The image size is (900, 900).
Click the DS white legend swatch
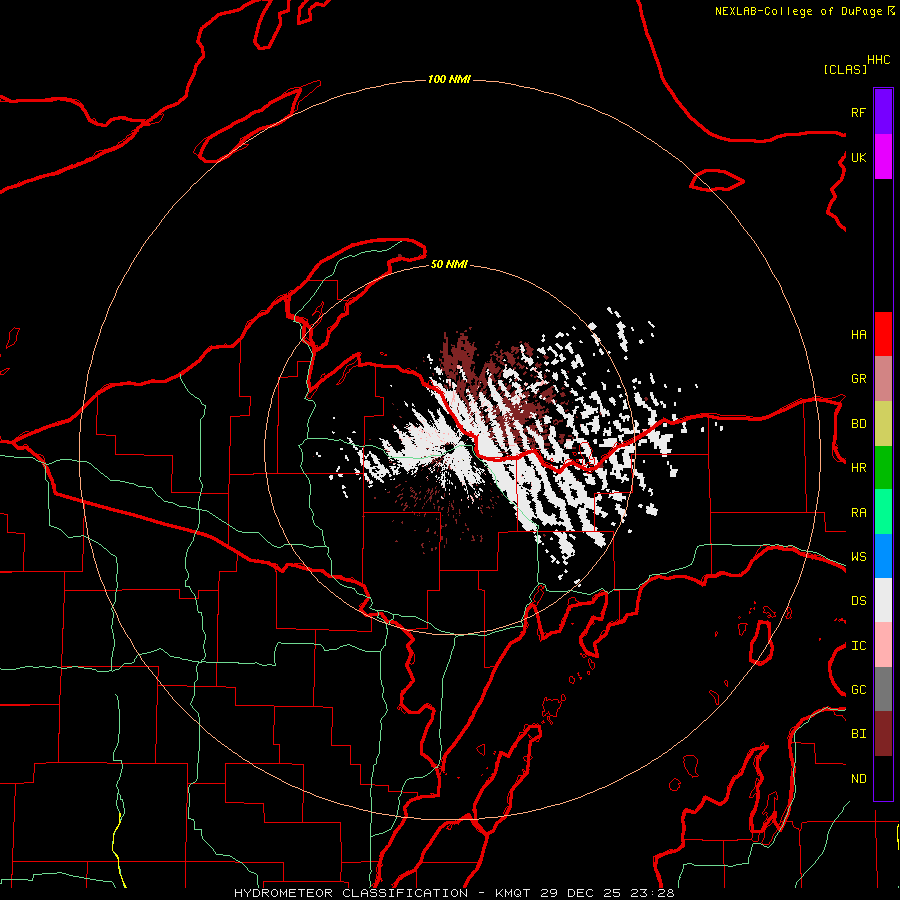click(x=883, y=600)
